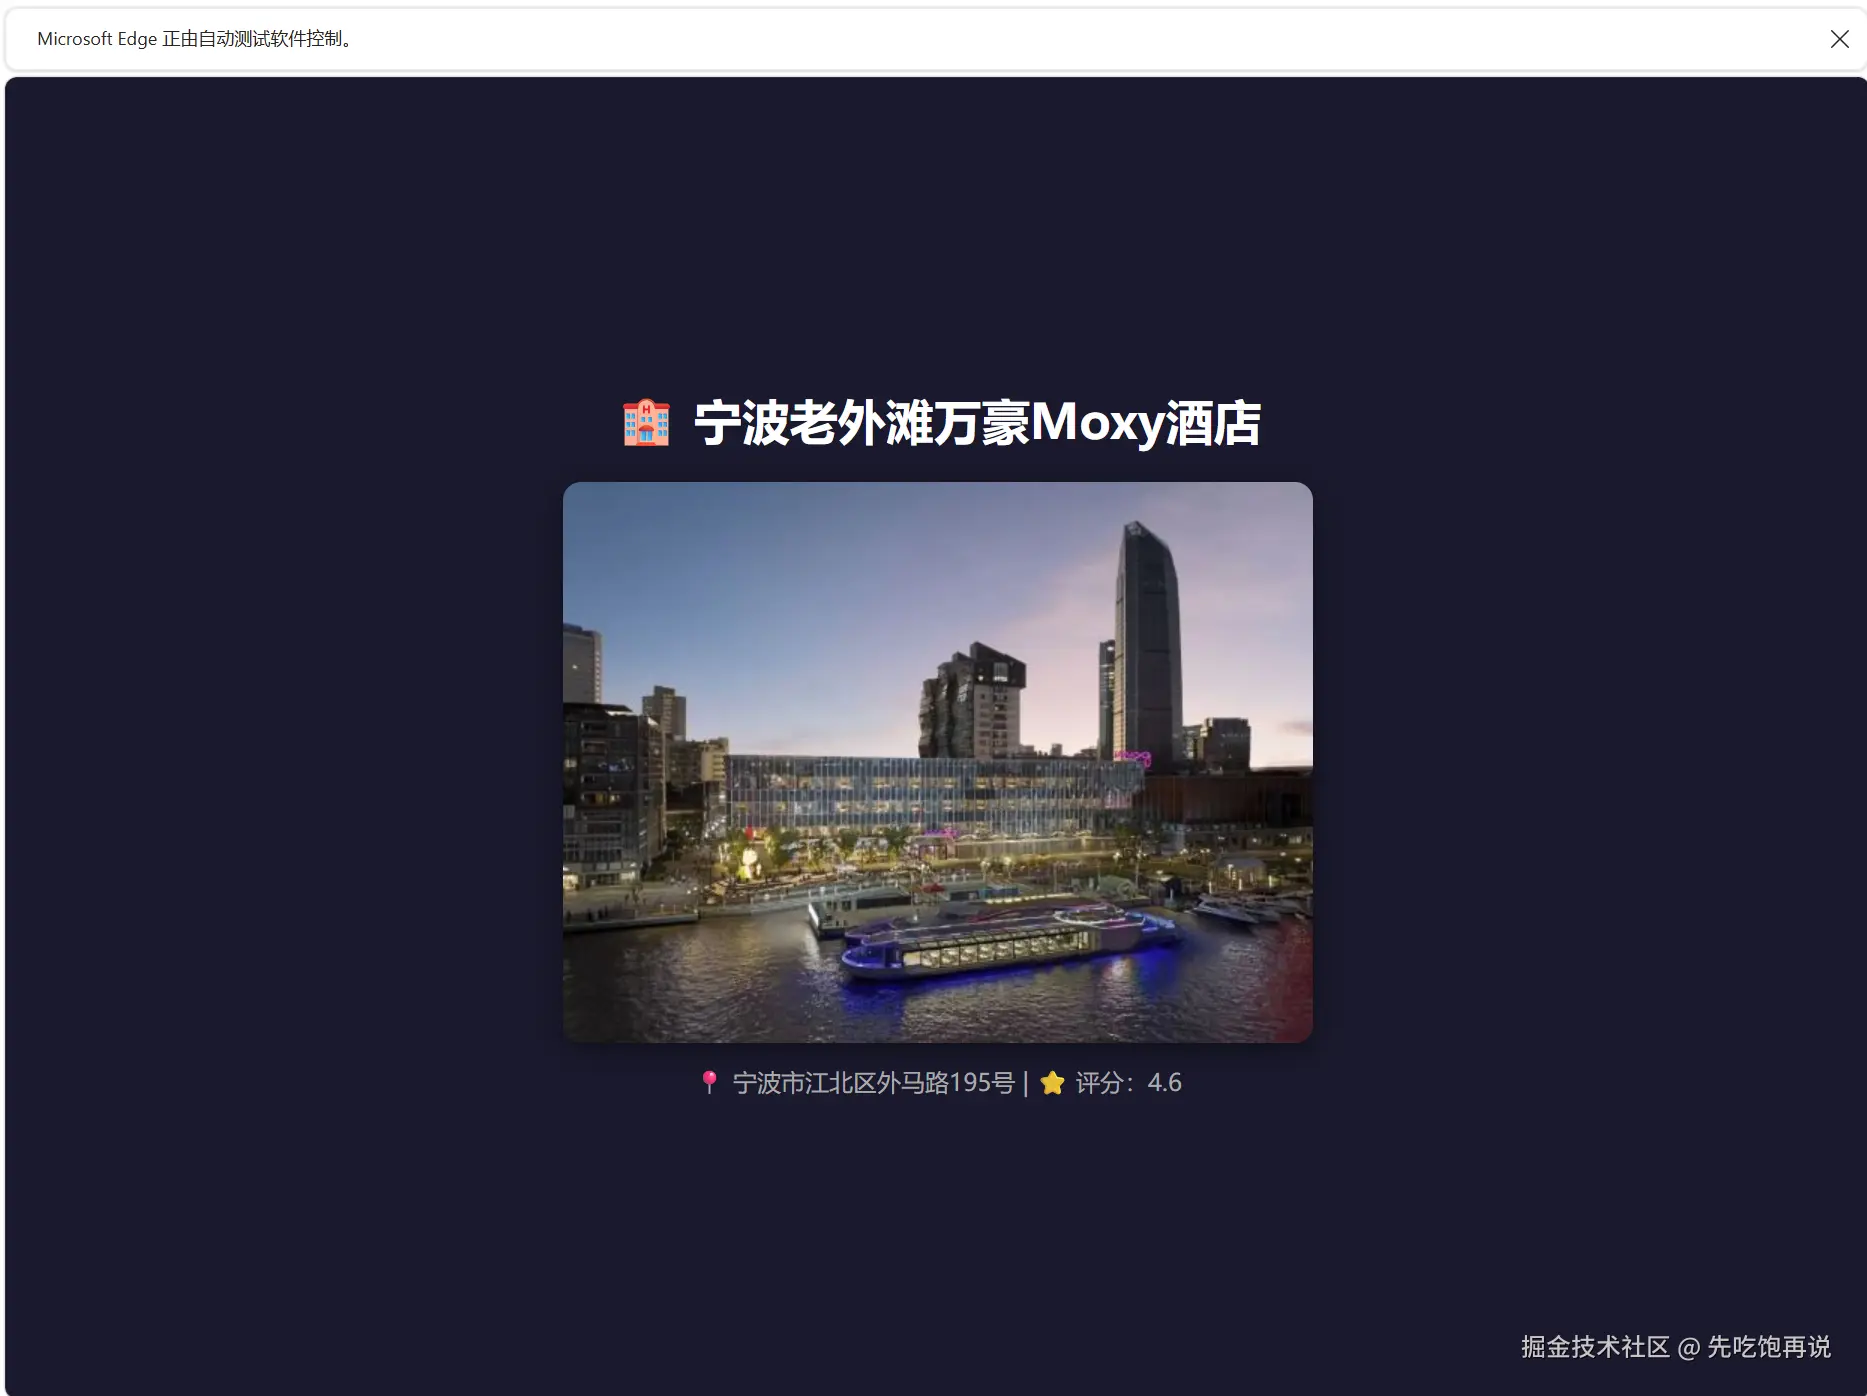
Task: Close the automated testing notification bar
Action: [x=1839, y=39]
